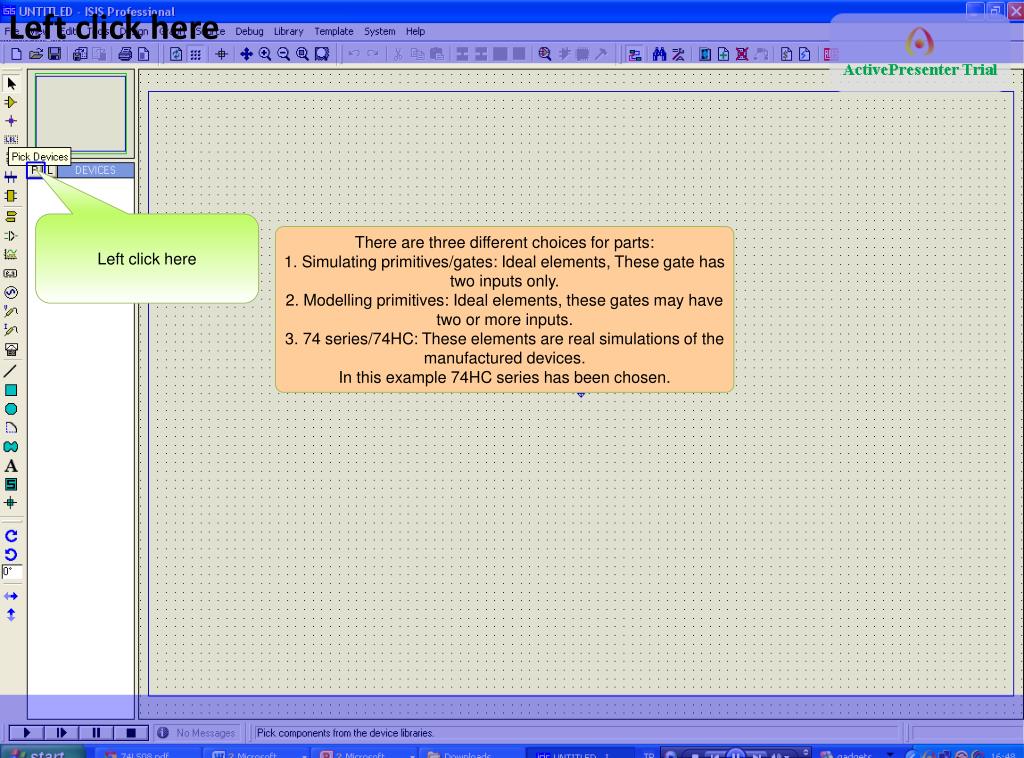Screen dimensions: 1024x758
Task: Open the Library menu
Action: pyautogui.click(x=288, y=31)
